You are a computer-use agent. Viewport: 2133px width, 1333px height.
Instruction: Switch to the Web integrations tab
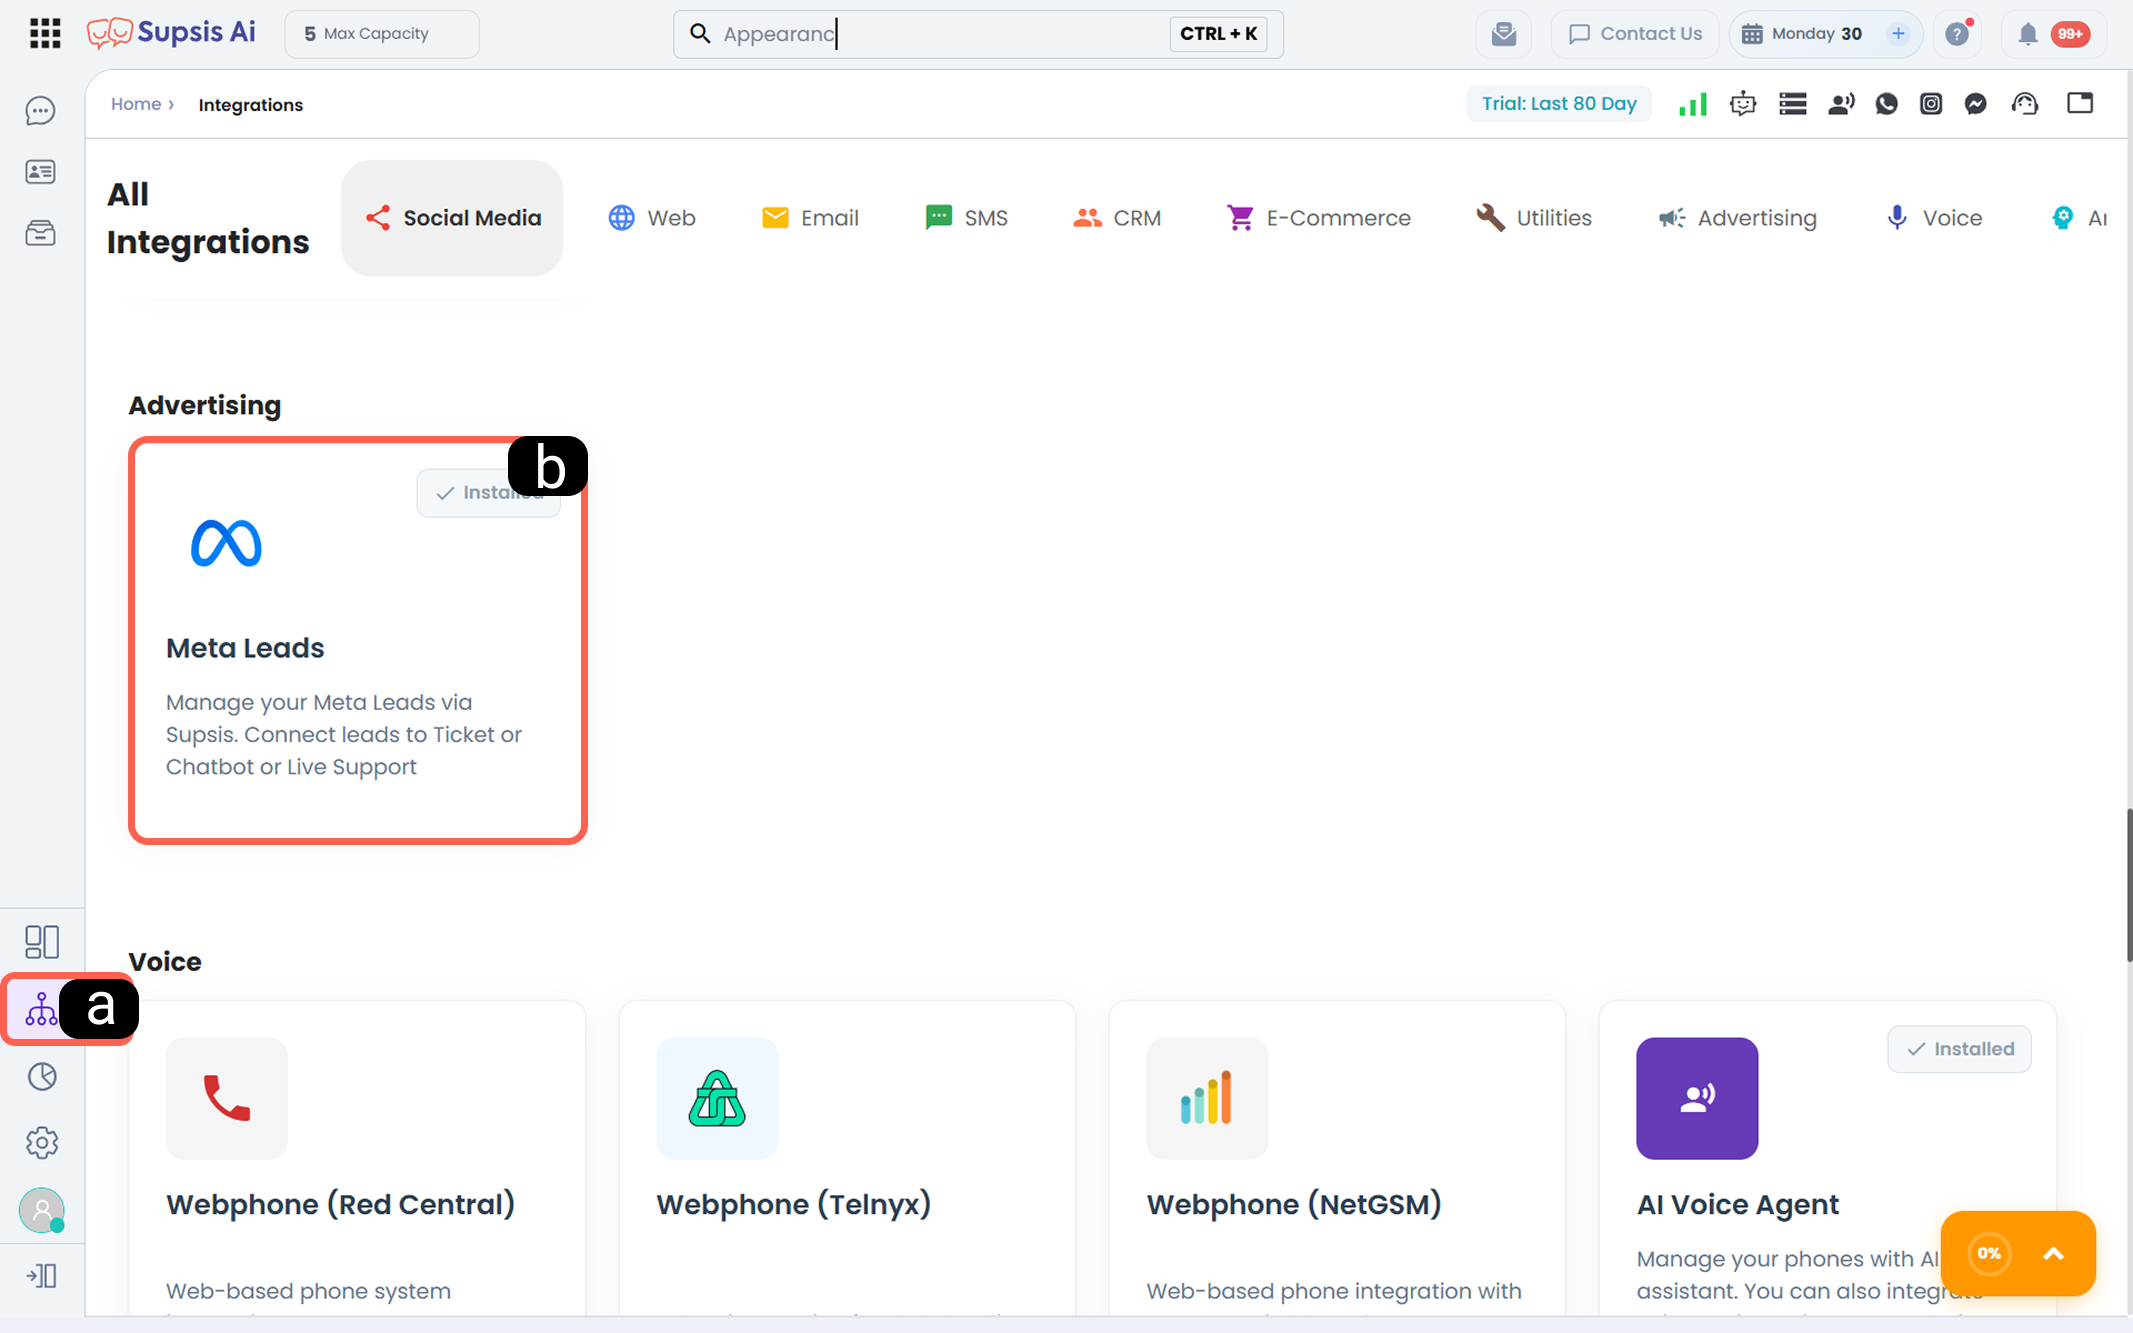[652, 218]
